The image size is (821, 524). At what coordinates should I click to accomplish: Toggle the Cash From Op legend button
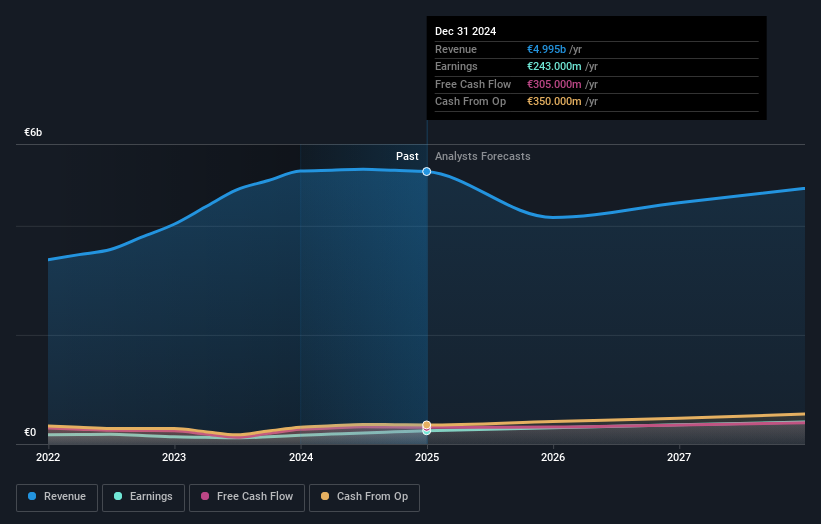coord(364,497)
